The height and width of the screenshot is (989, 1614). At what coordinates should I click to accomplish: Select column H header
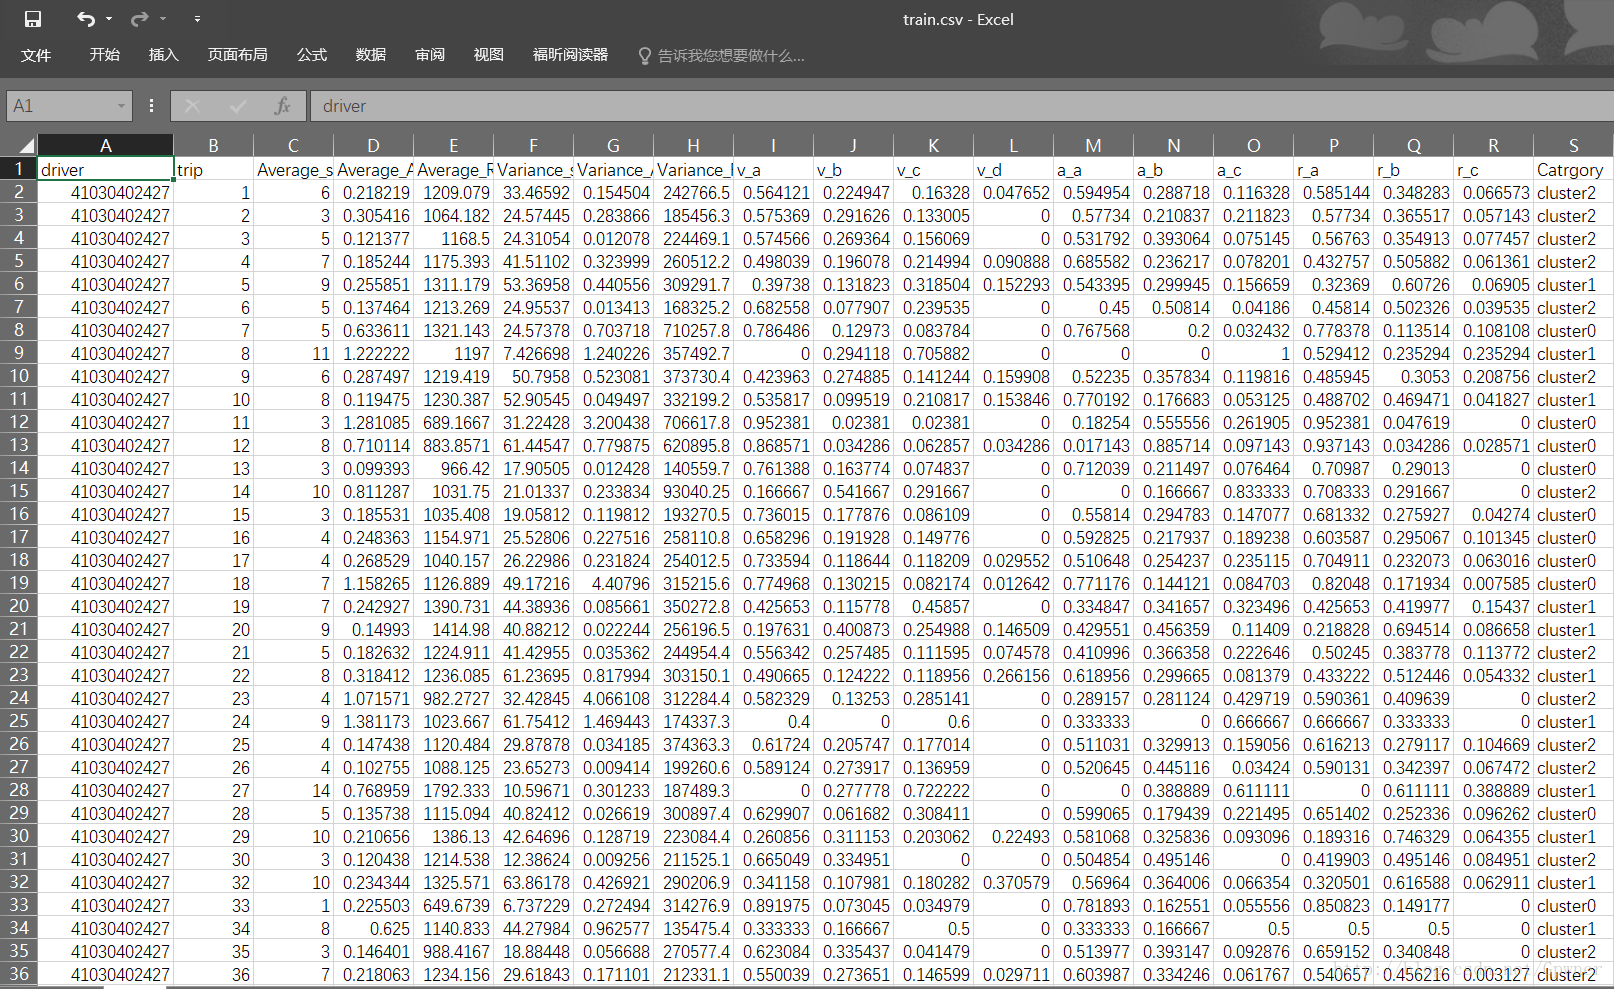click(693, 145)
